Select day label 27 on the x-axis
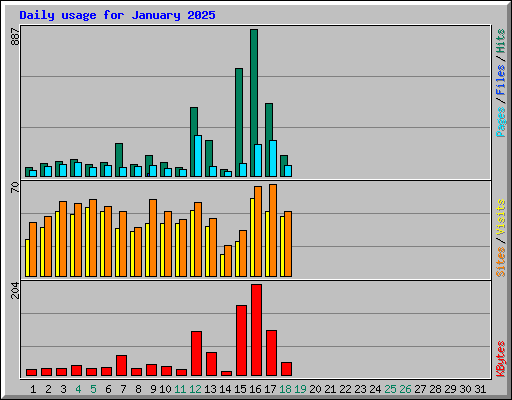The image size is (512, 400). (420, 389)
